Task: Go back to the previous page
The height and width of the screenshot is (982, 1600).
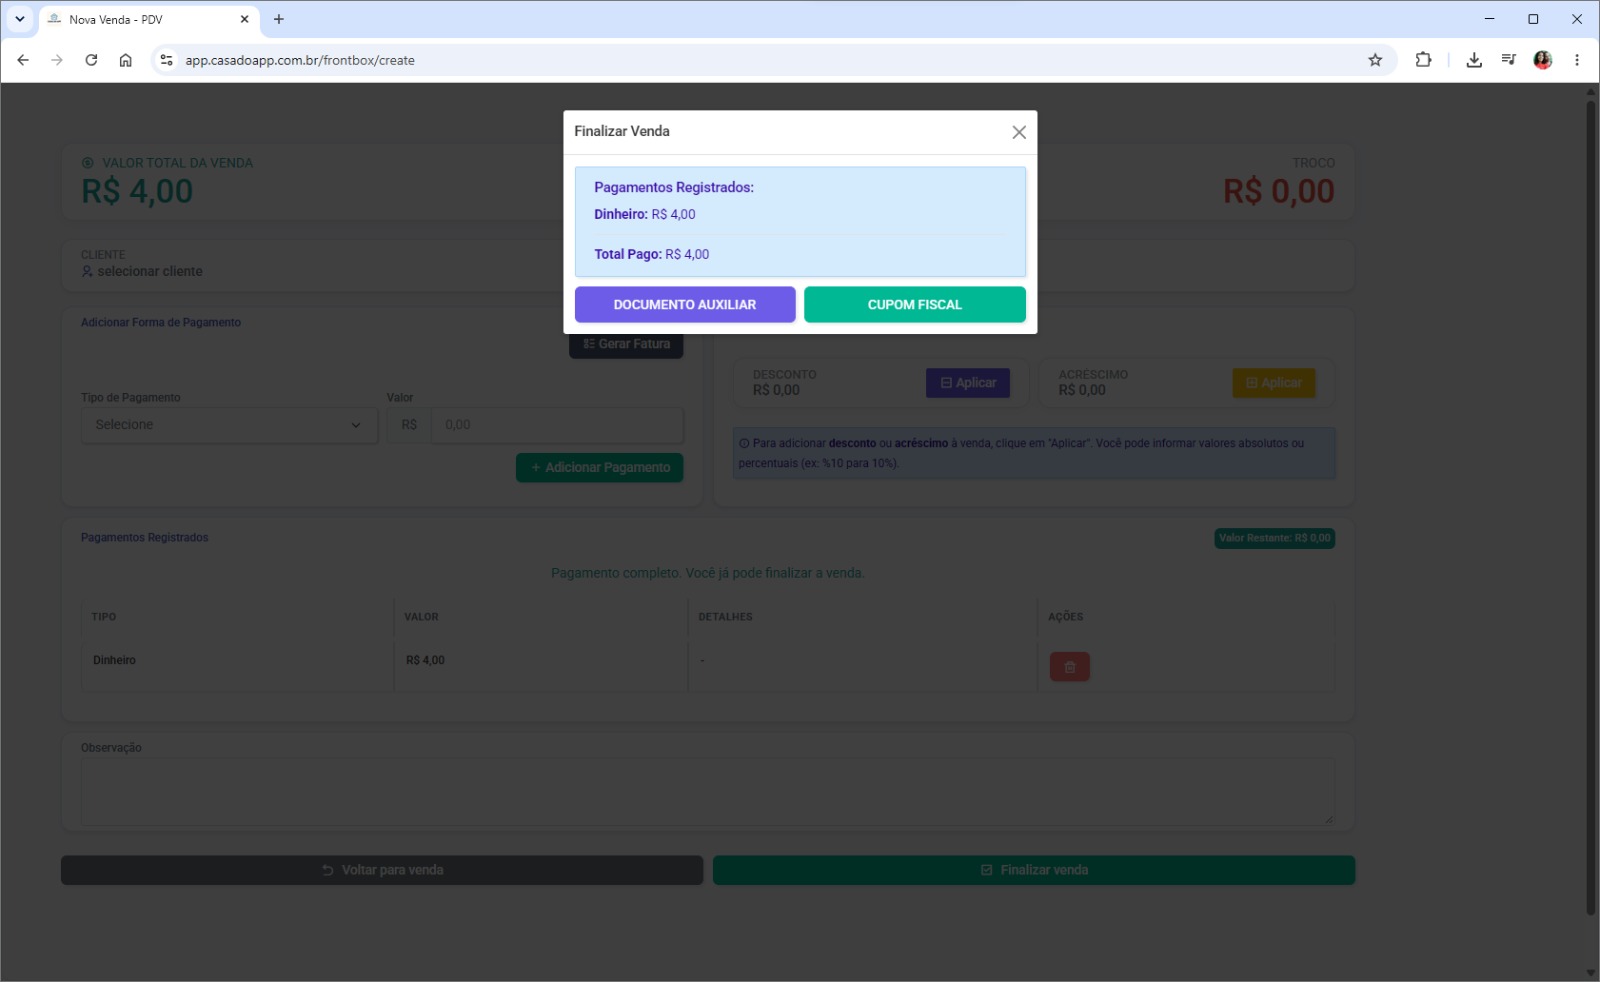Action: click(x=23, y=60)
